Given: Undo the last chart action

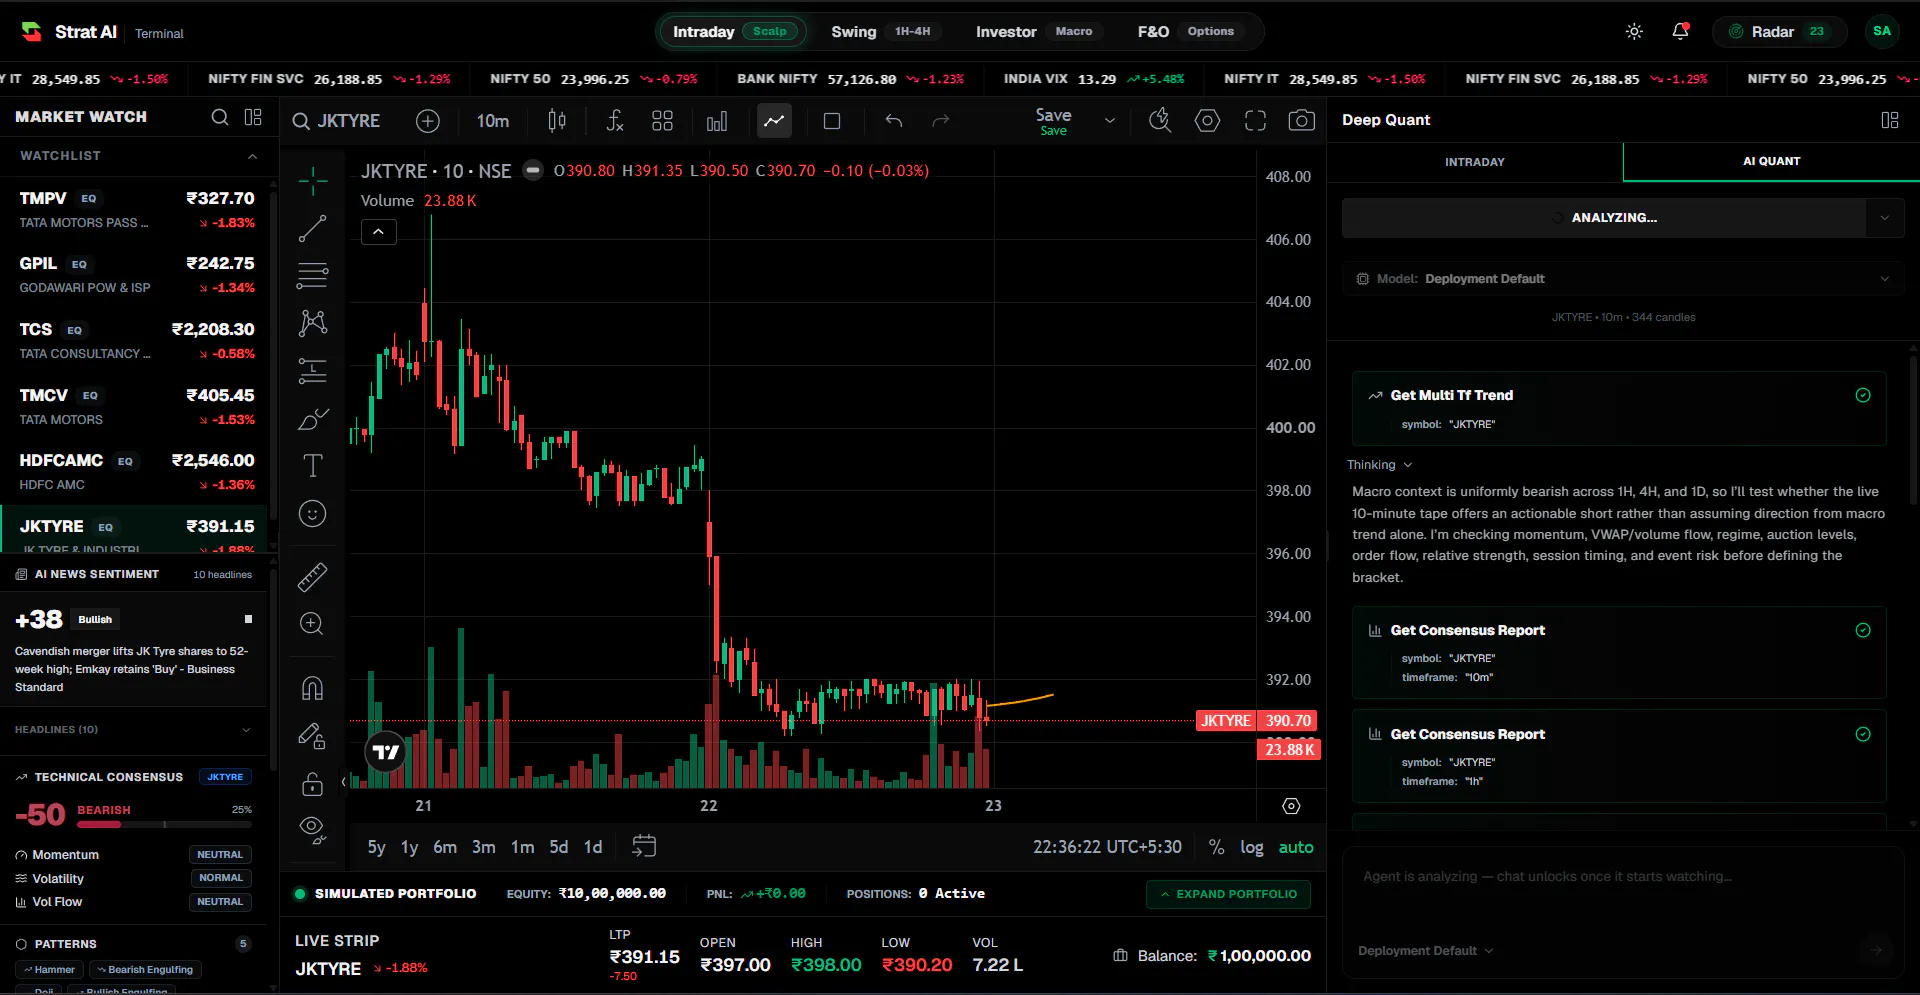Looking at the screenshot, I should click(894, 121).
